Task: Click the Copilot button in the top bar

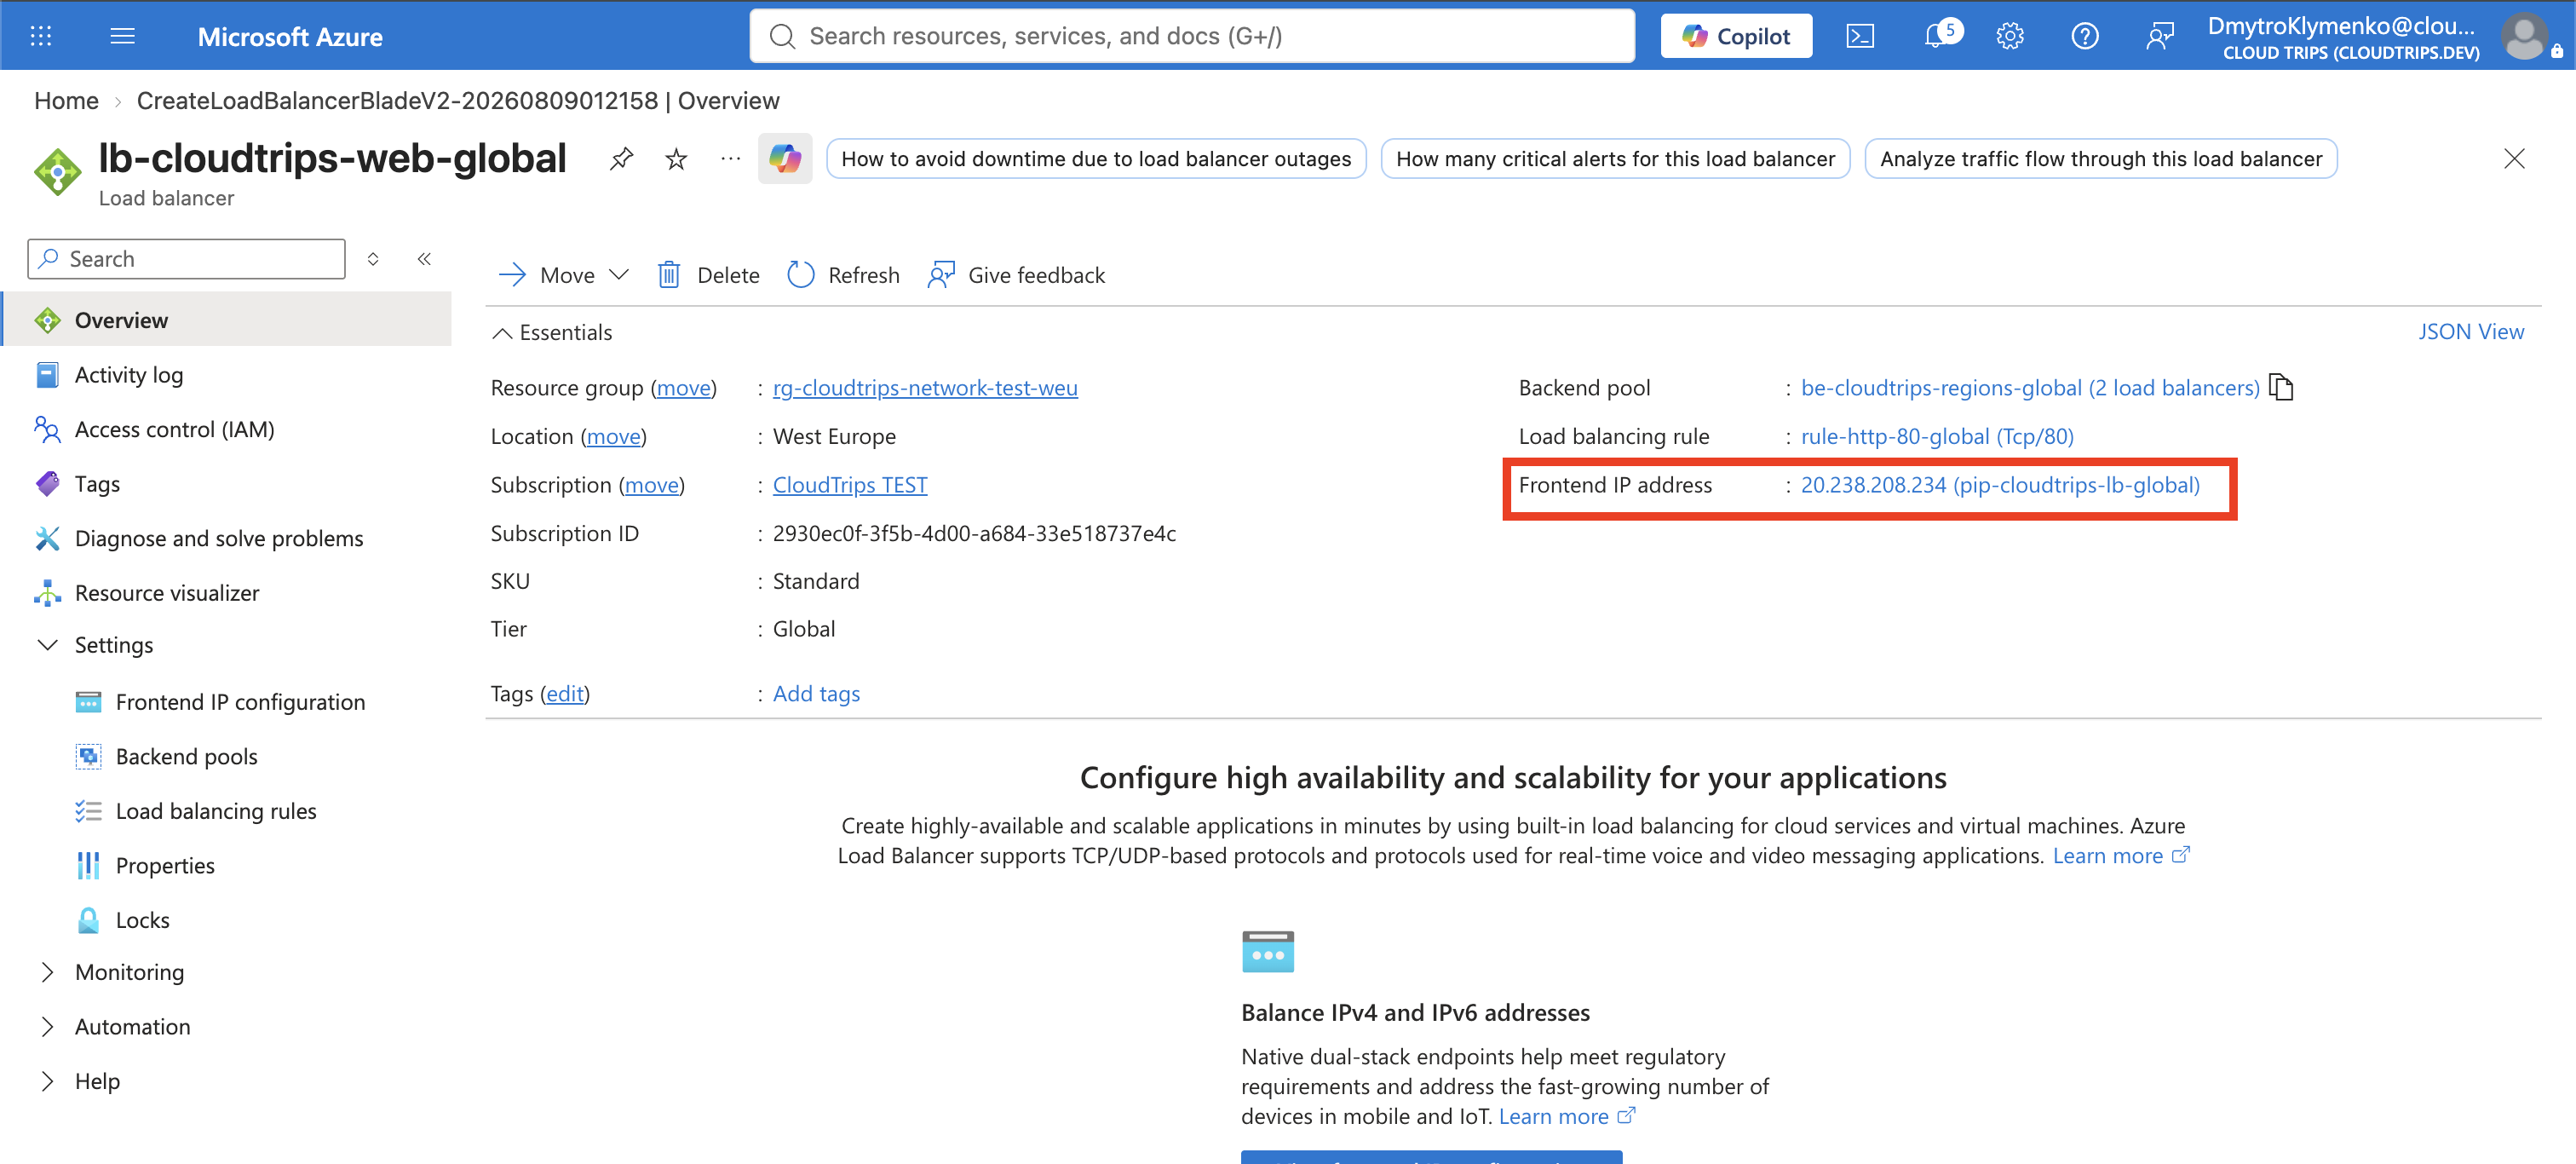Action: (1736, 36)
